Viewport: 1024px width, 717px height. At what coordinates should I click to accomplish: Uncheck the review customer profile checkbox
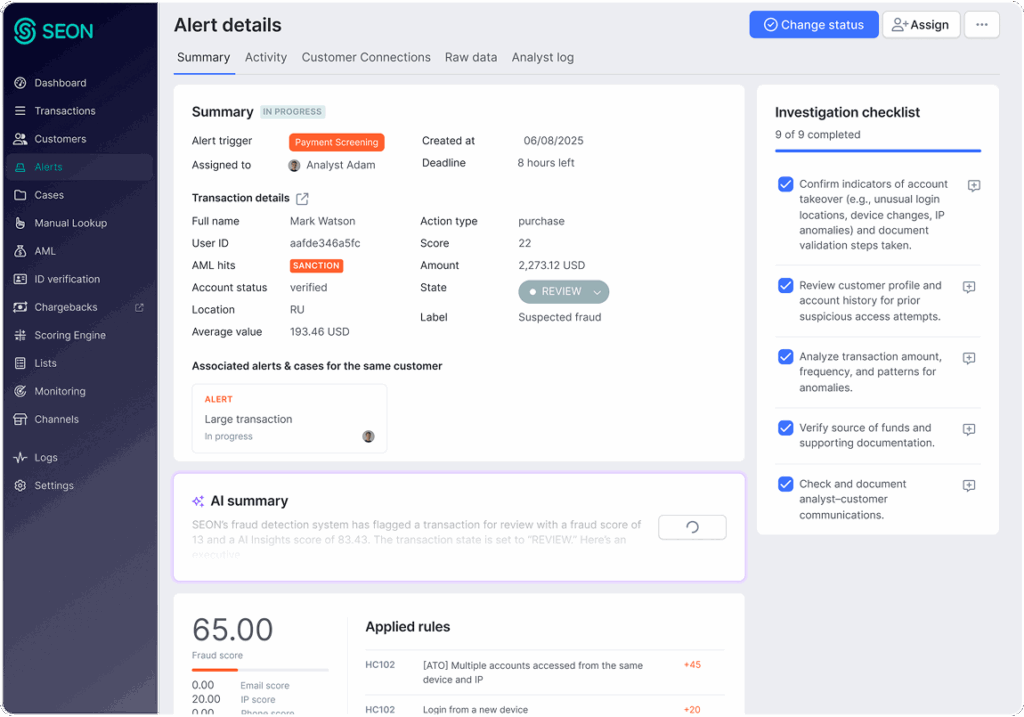785,285
